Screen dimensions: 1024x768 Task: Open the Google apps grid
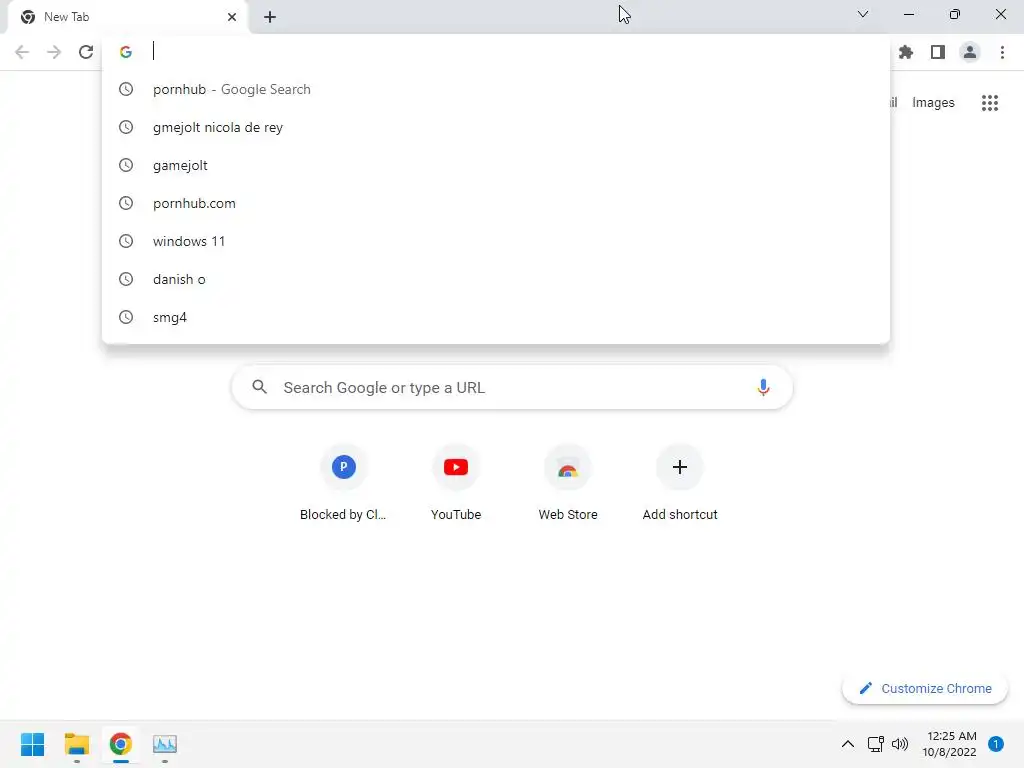point(990,103)
